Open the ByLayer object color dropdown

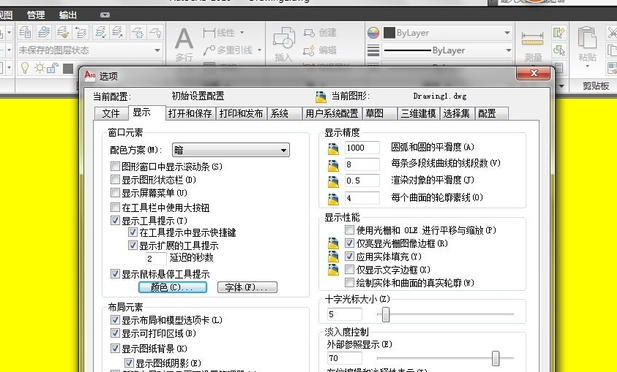point(447,33)
